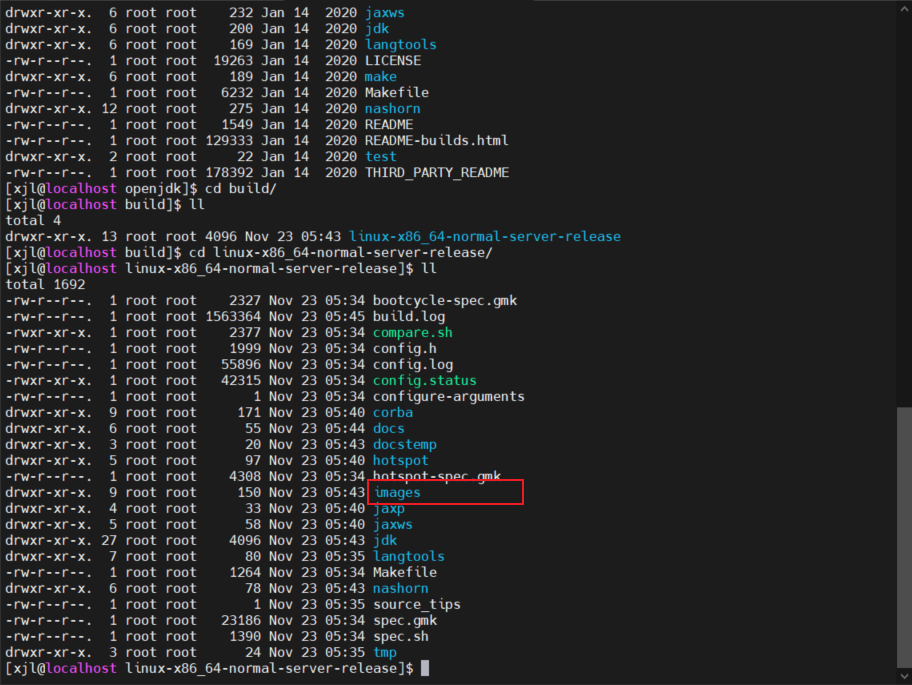Click the 1563364 file size value

tap(233, 316)
